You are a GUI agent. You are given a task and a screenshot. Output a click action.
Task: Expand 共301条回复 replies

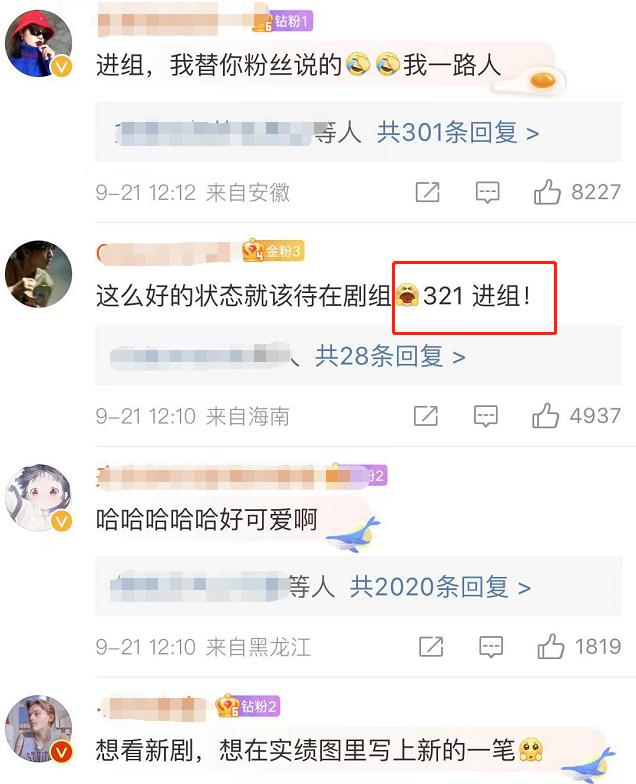point(458,132)
